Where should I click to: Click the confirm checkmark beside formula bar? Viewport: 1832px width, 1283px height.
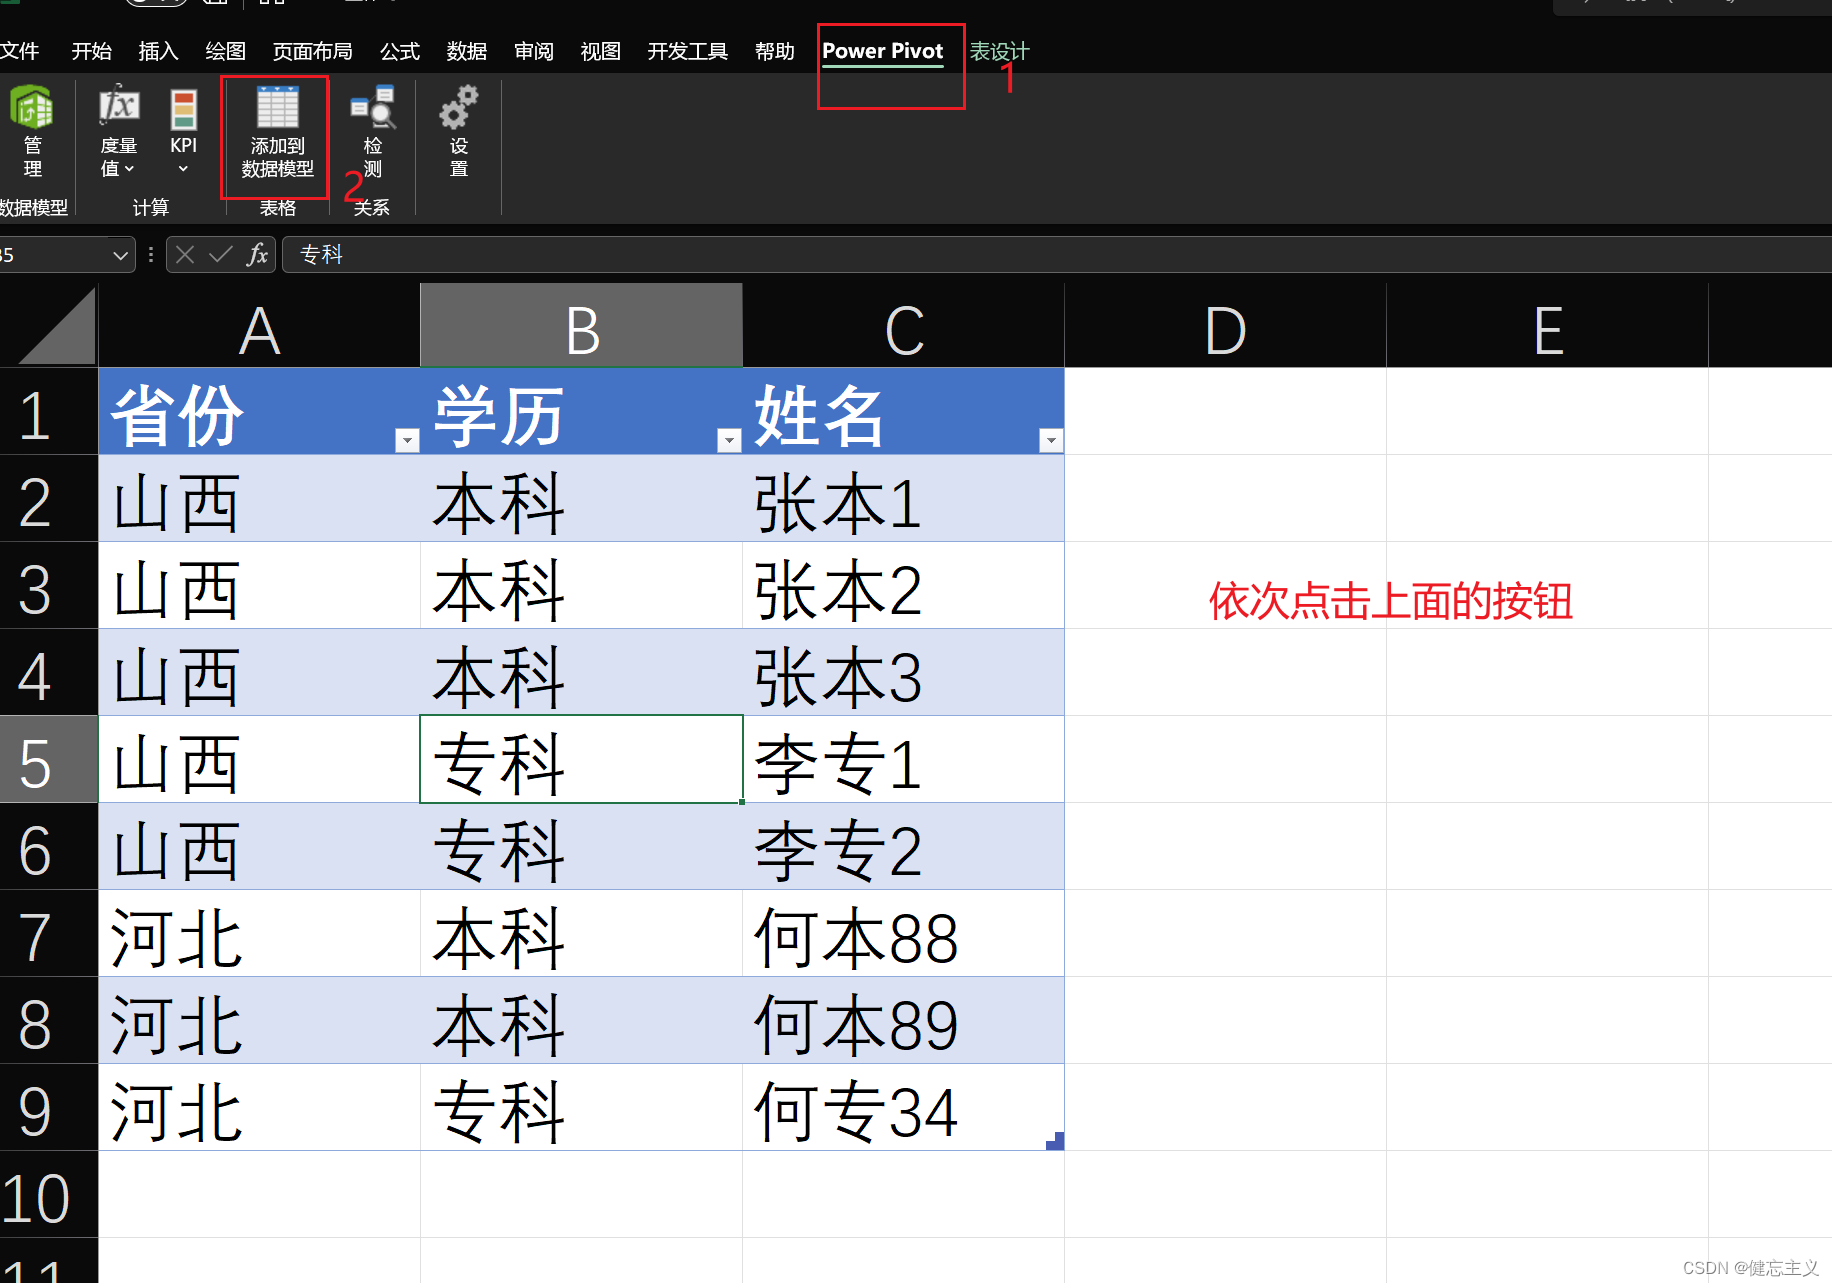pos(220,254)
